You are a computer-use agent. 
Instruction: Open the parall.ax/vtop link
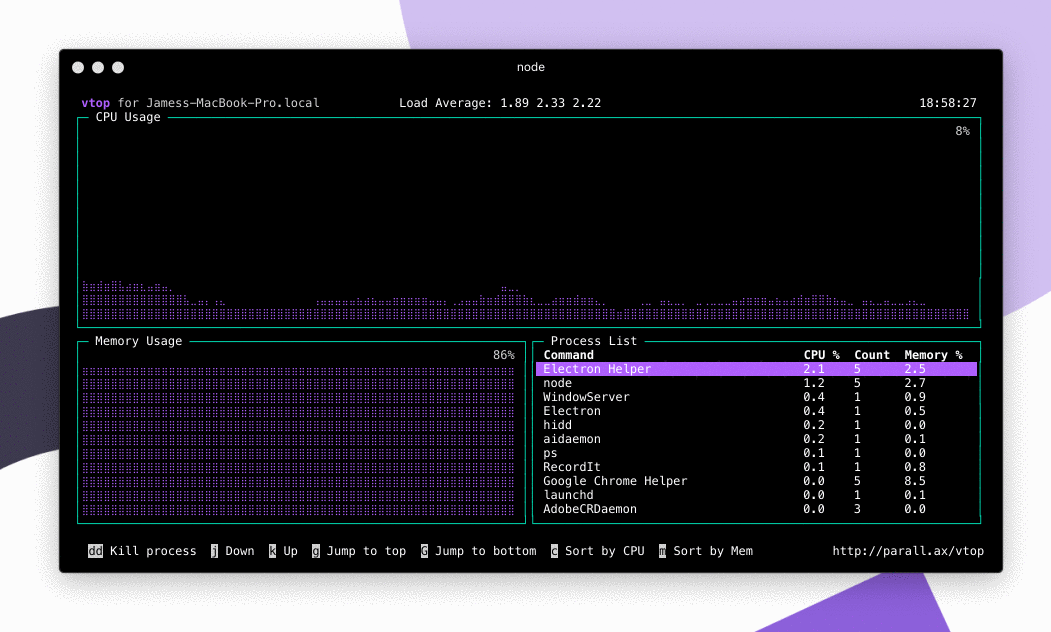pos(908,551)
